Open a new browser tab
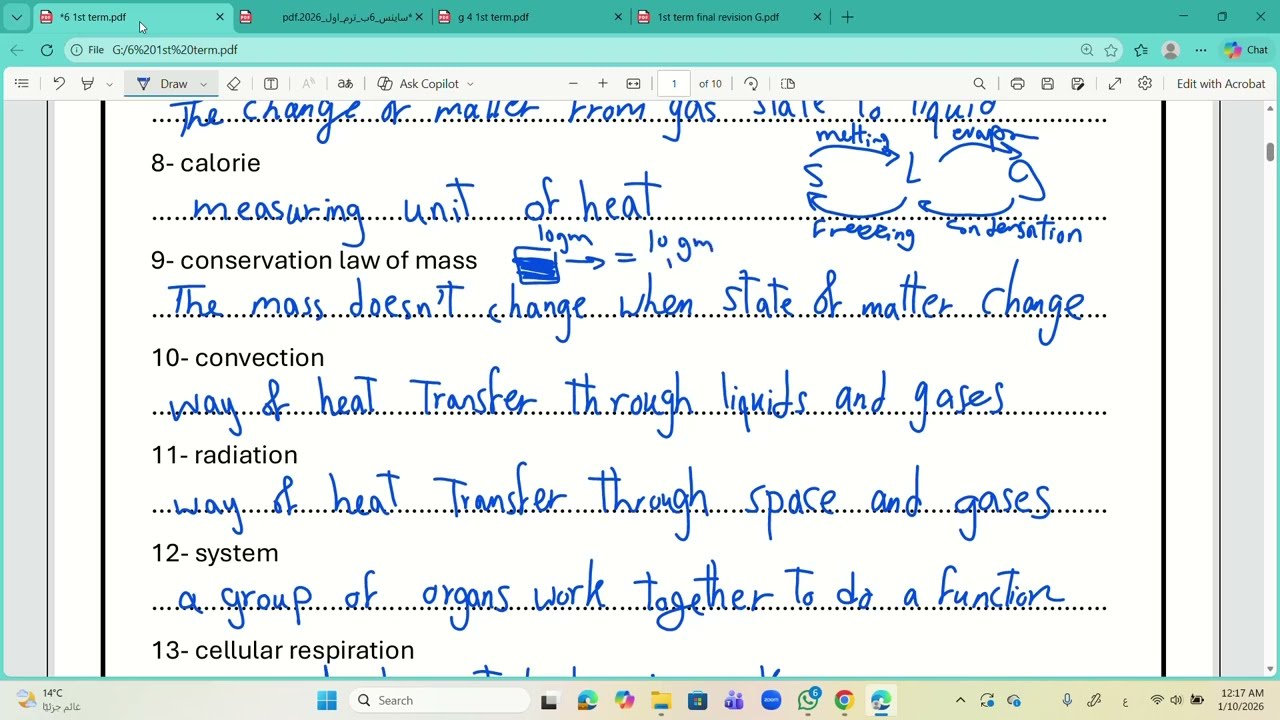Screen dimensions: 1280x720 click(x=847, y=17)
